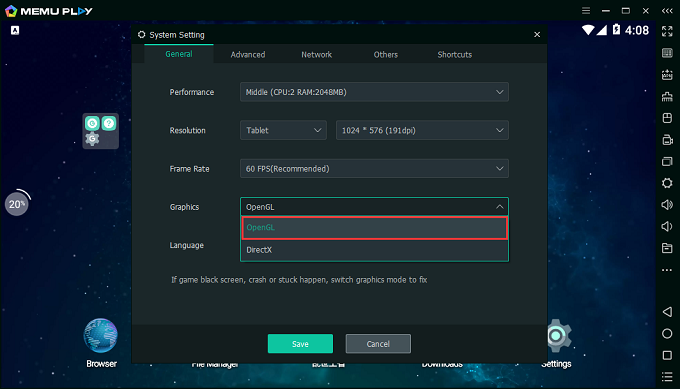Click the Graphics label
Viewport: 680px width, 389px height.
pos(184,207)
